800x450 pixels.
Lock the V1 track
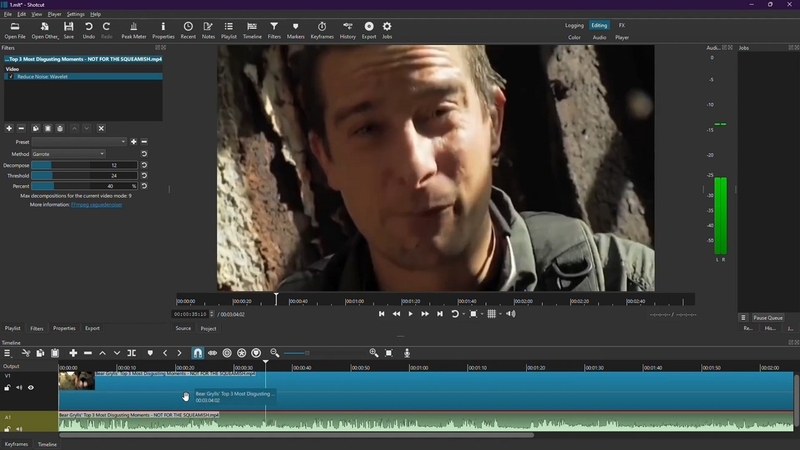(x=7, y=388)
